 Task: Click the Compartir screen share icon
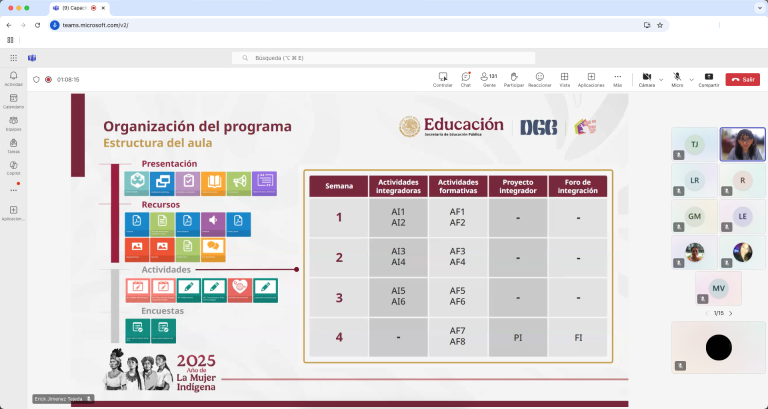point(708,77)
